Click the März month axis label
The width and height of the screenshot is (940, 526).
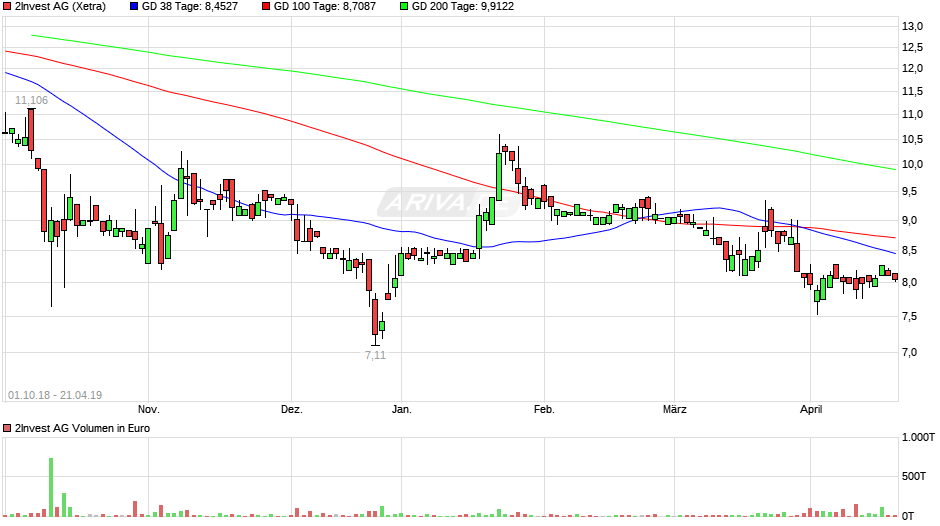674,409
